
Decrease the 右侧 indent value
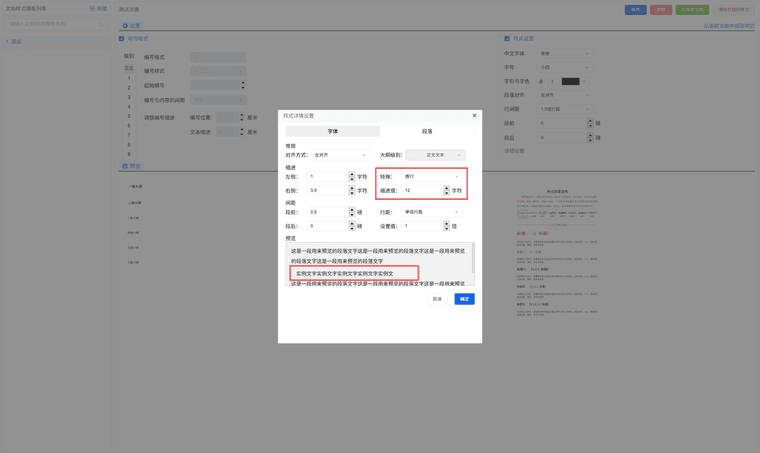coord(352,193)
